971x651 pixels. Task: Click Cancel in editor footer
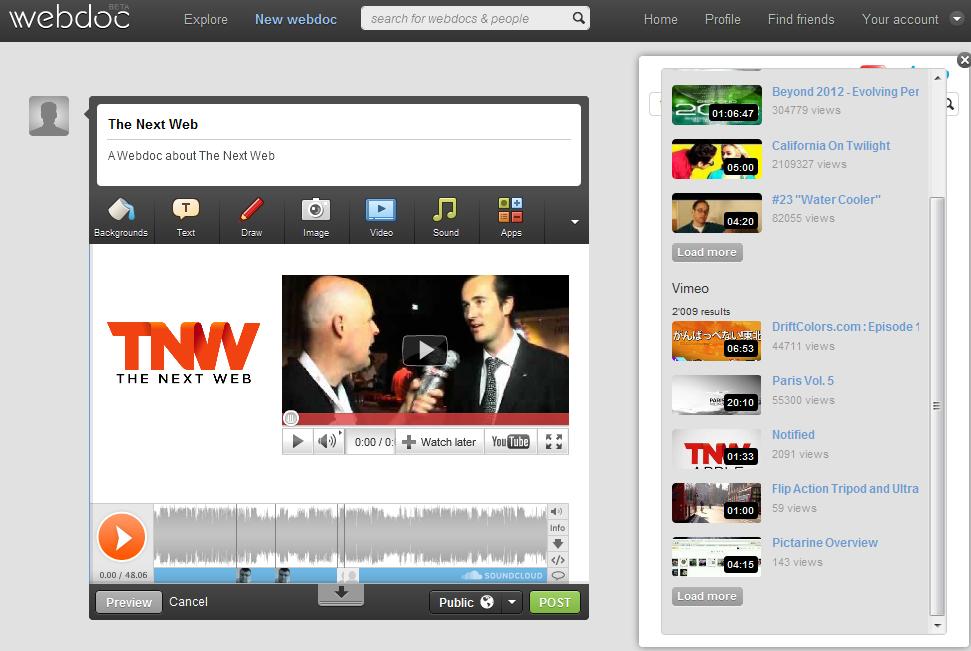pos(188,601)
